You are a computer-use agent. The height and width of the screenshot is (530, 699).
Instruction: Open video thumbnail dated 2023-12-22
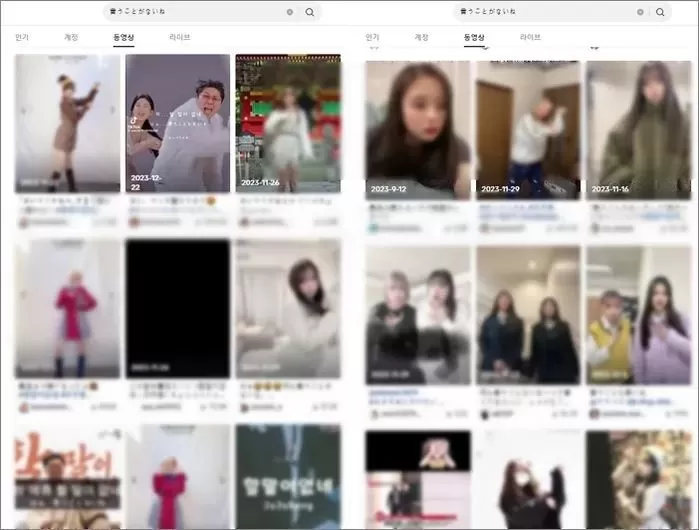(x=178, y=123)
